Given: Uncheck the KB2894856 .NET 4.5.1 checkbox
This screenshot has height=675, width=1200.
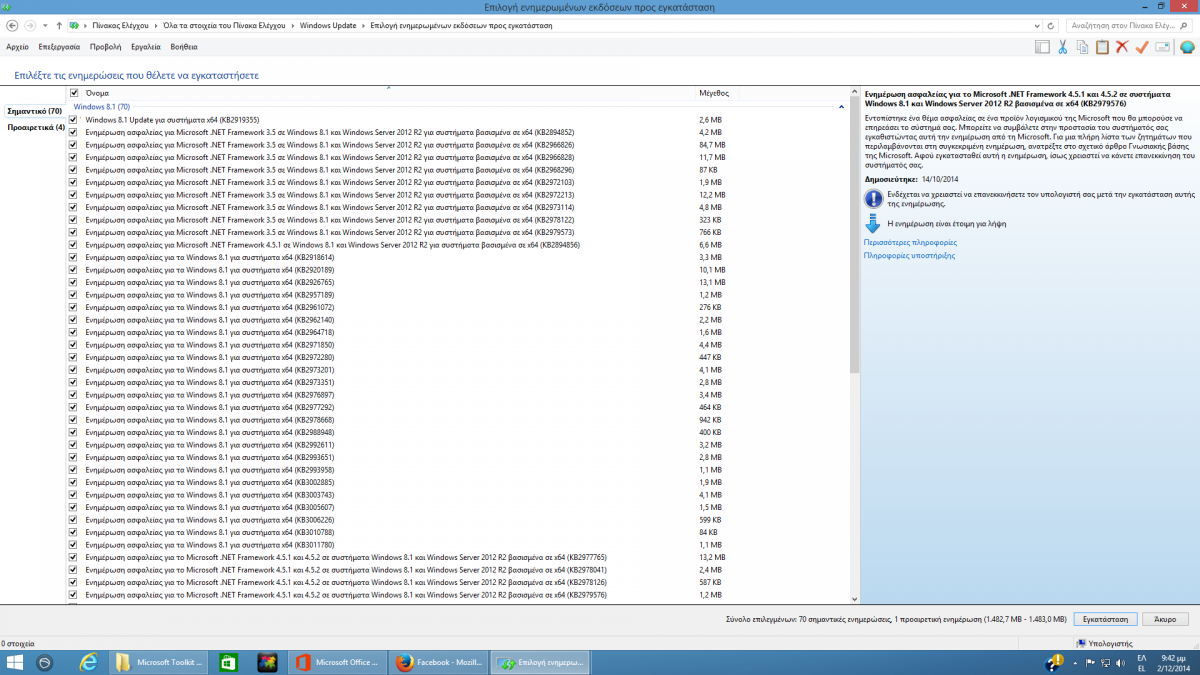Looking at the screenshot, I should tap(73, 245).
